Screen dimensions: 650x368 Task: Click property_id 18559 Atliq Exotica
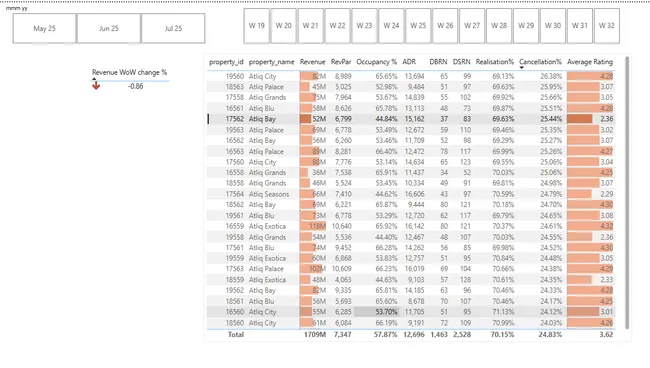pos(410,280)
